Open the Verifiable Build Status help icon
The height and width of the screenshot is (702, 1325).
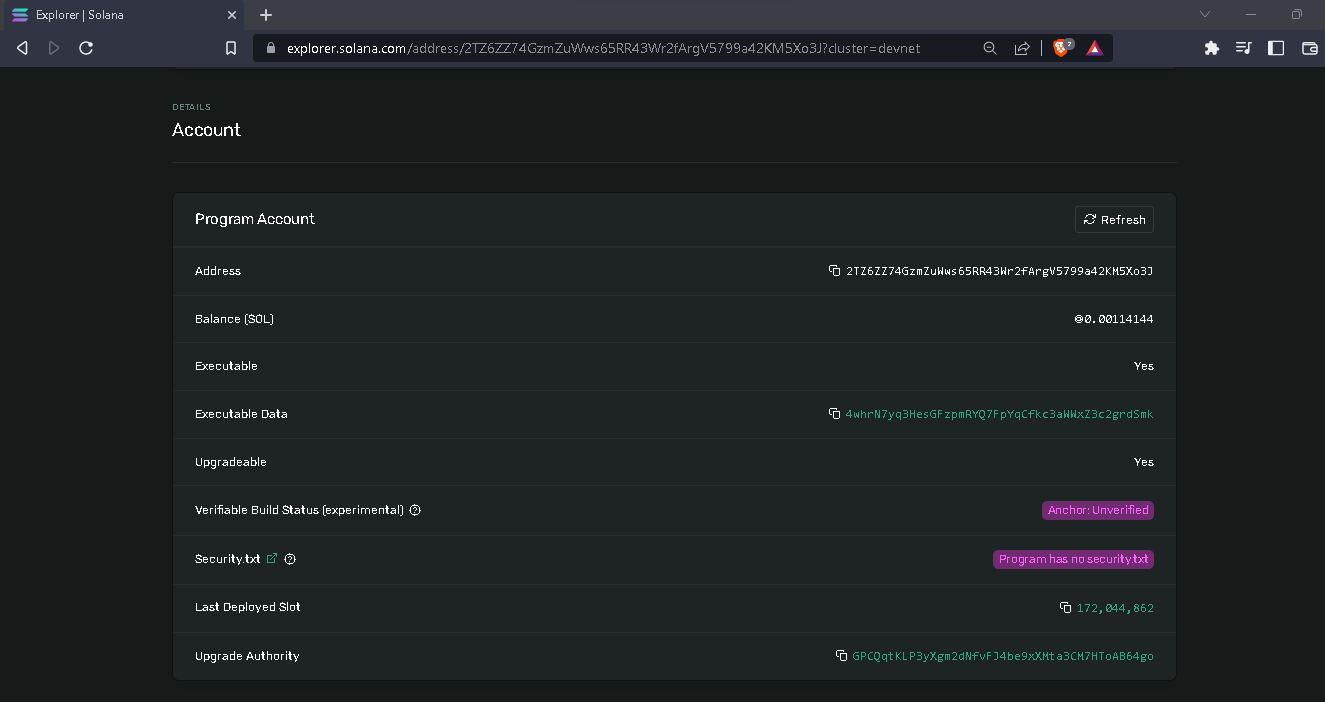pyautogui.click(x=415, y=510)
